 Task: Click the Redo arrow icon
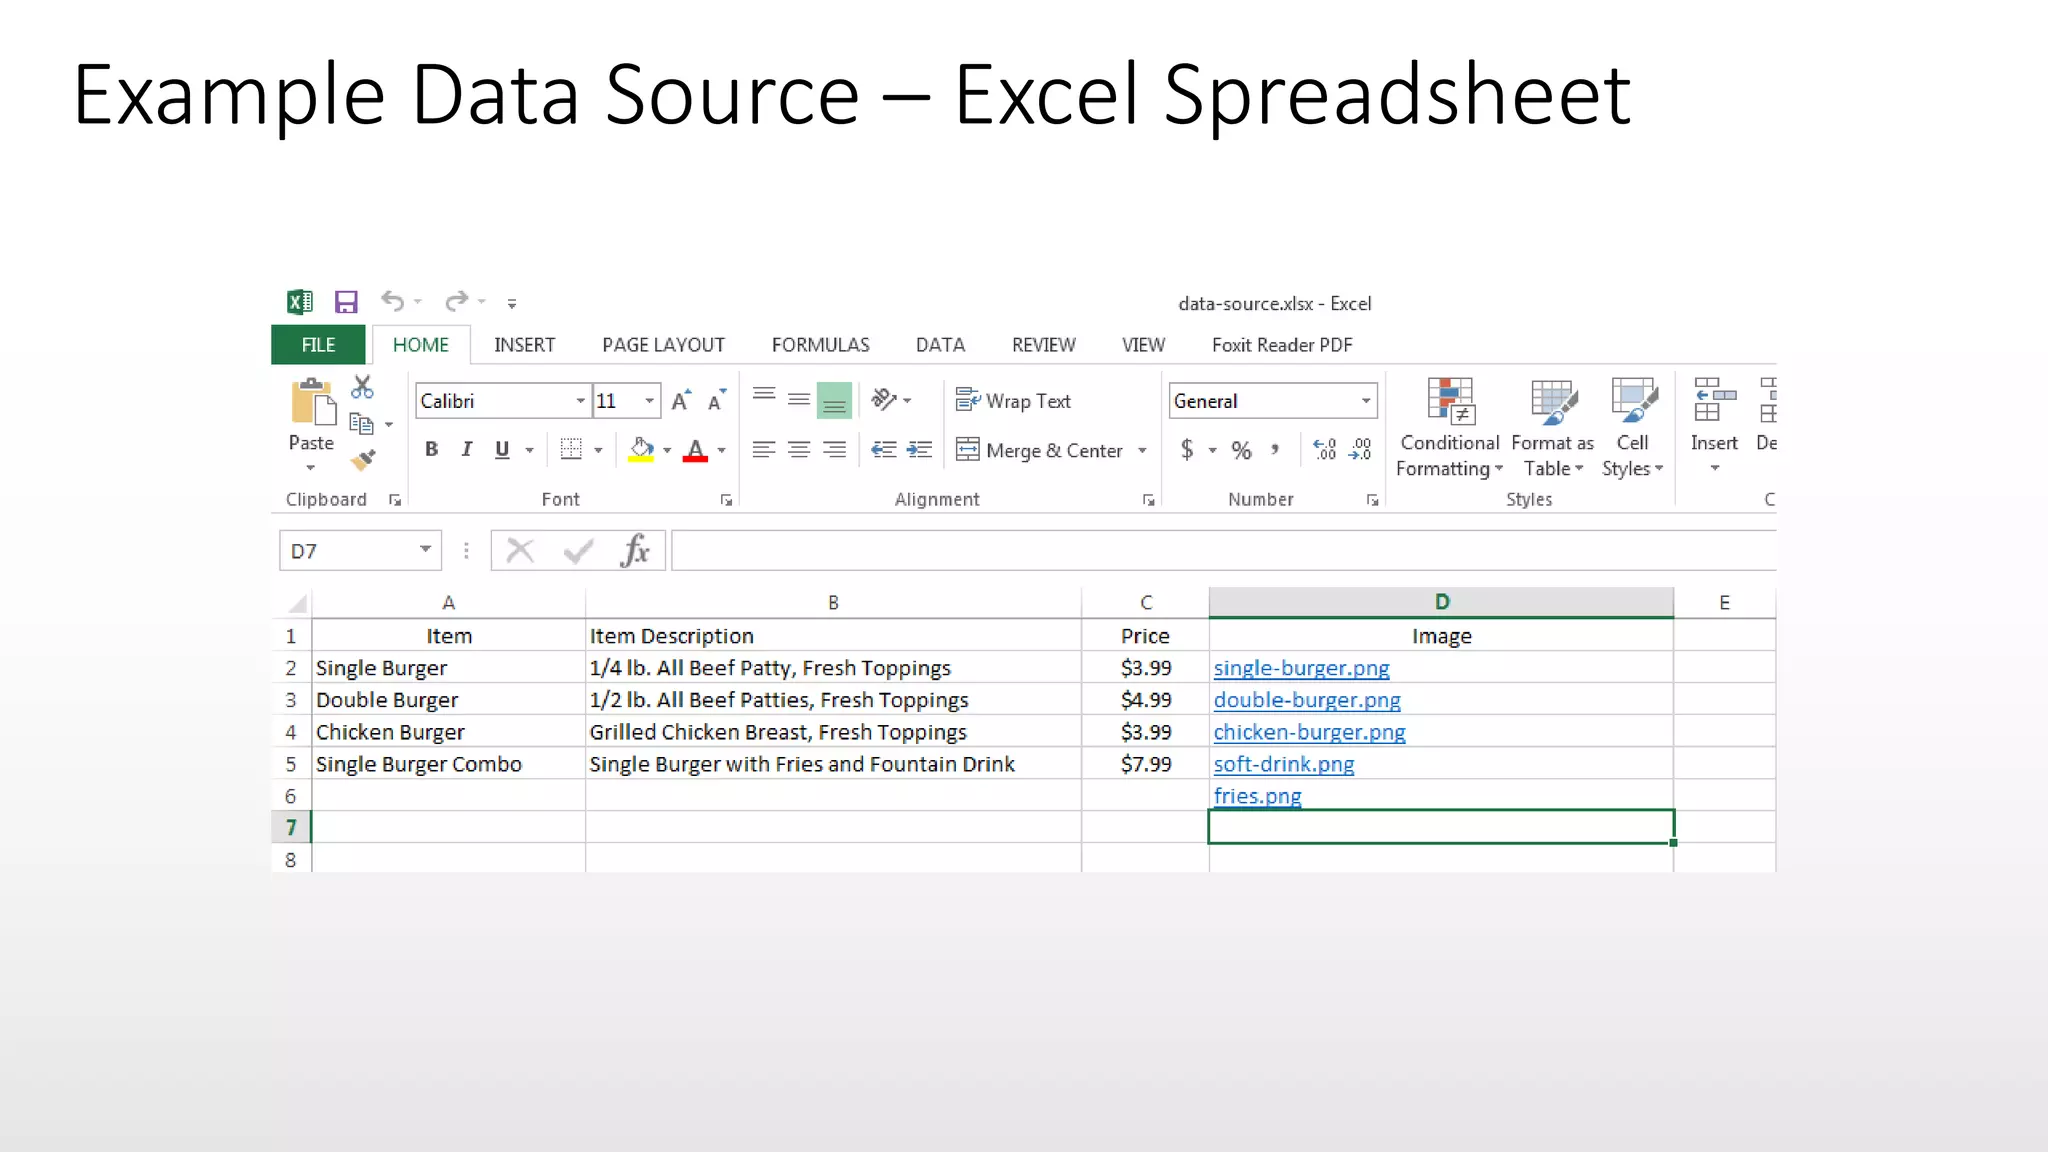point(456,301)
